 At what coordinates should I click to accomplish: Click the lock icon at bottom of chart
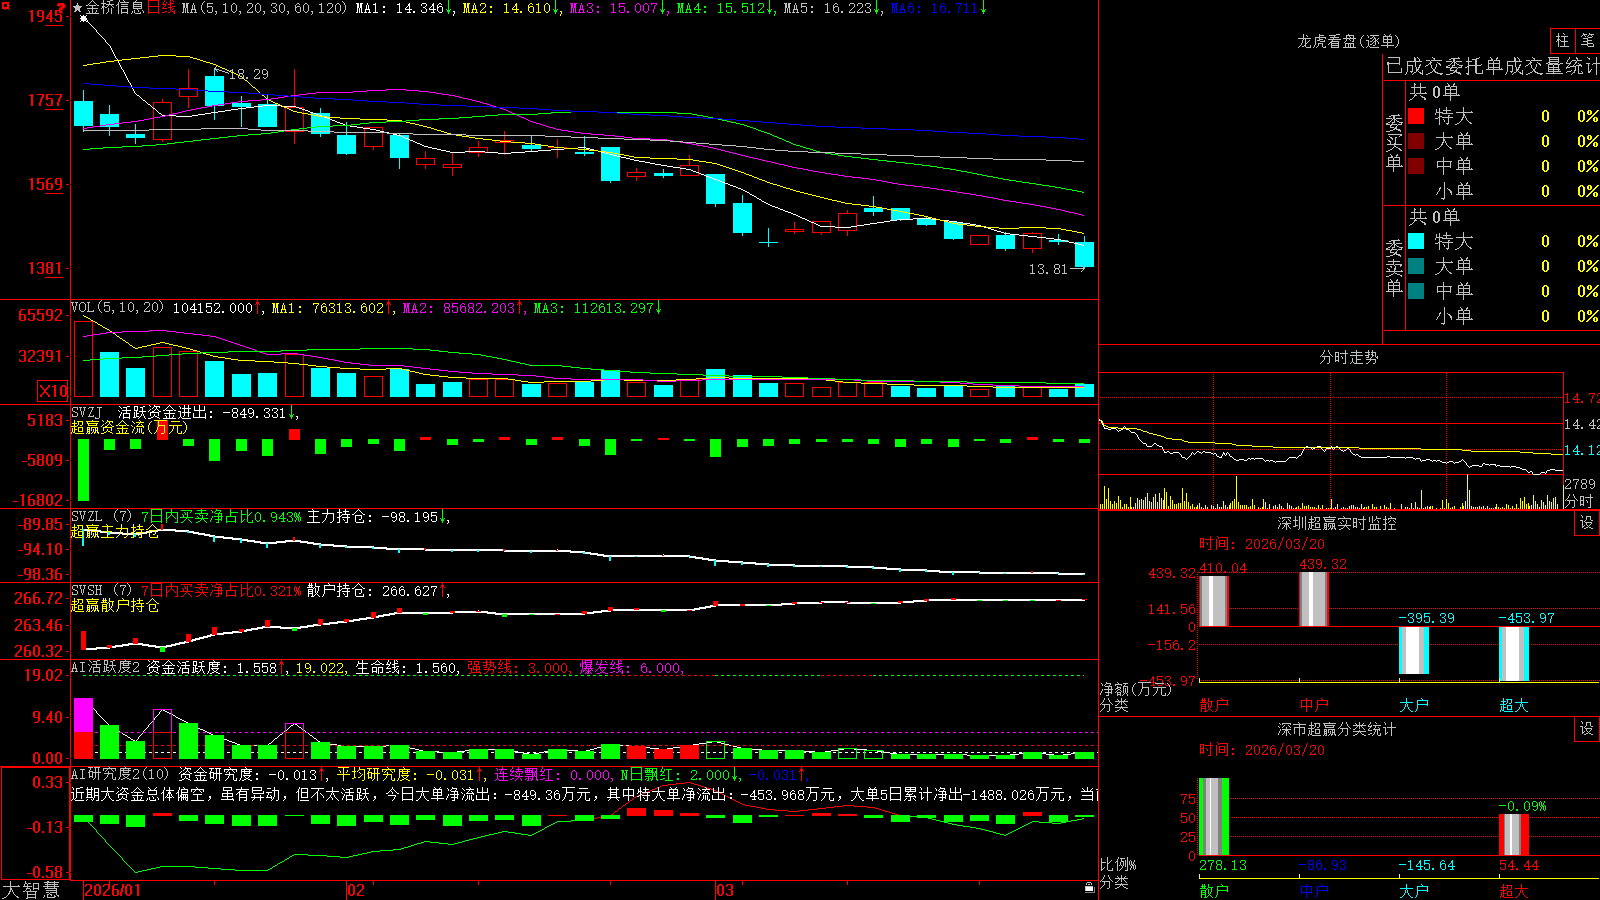pyautogui.click(x=1090, y=888)
